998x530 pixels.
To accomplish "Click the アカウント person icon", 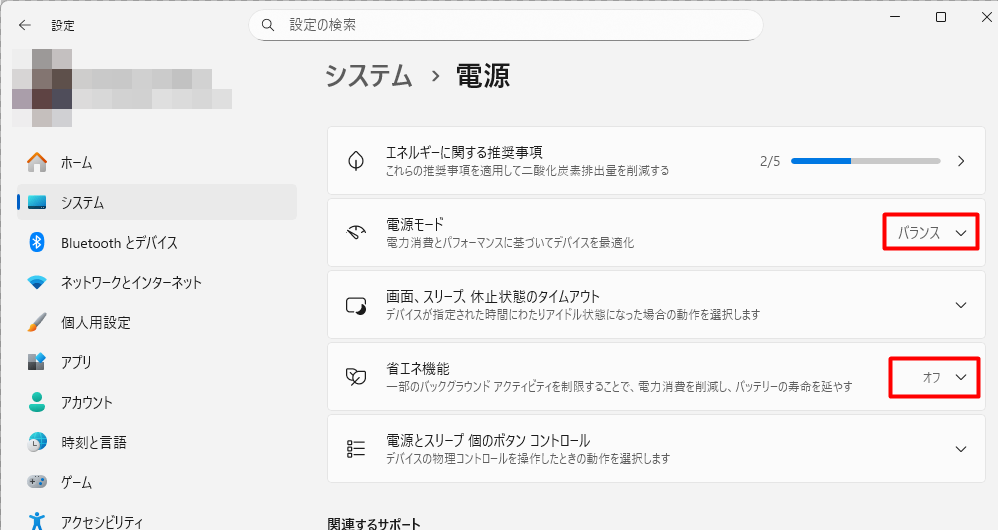I will click(x=37, y=402).
